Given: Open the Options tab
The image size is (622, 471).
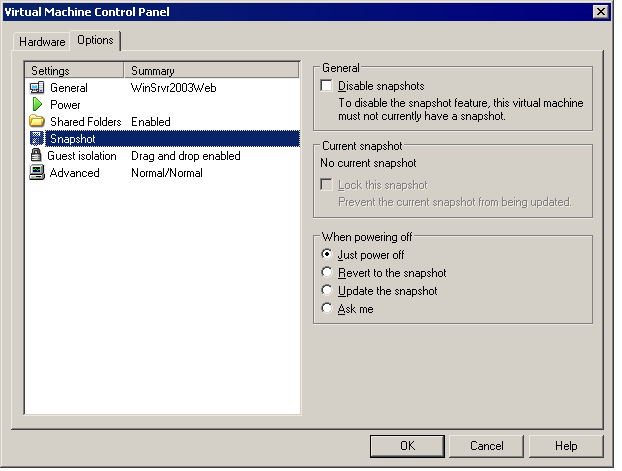Looking at the screenshot, I should coord(95,41).
